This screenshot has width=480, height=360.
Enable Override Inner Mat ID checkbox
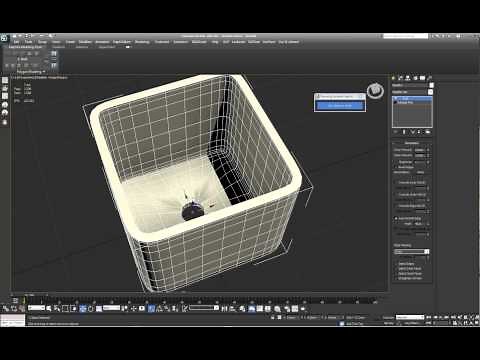point(396,183)
